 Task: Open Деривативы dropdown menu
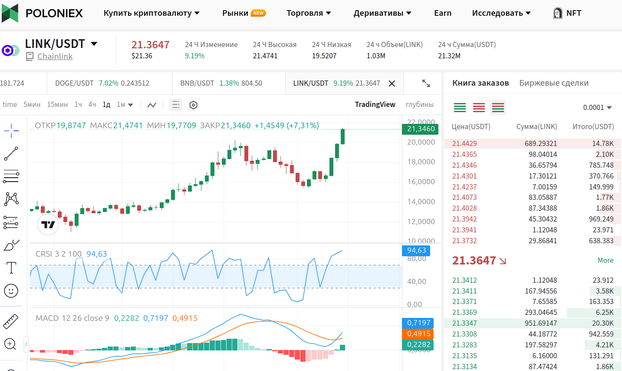[382, 13]
